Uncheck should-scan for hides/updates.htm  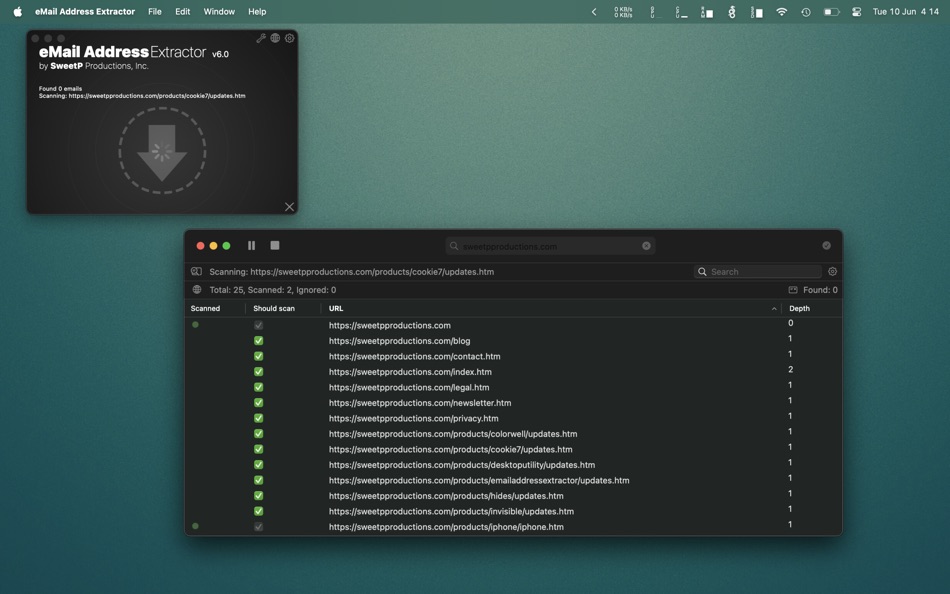pyautogui.click(x=259, y=496)
